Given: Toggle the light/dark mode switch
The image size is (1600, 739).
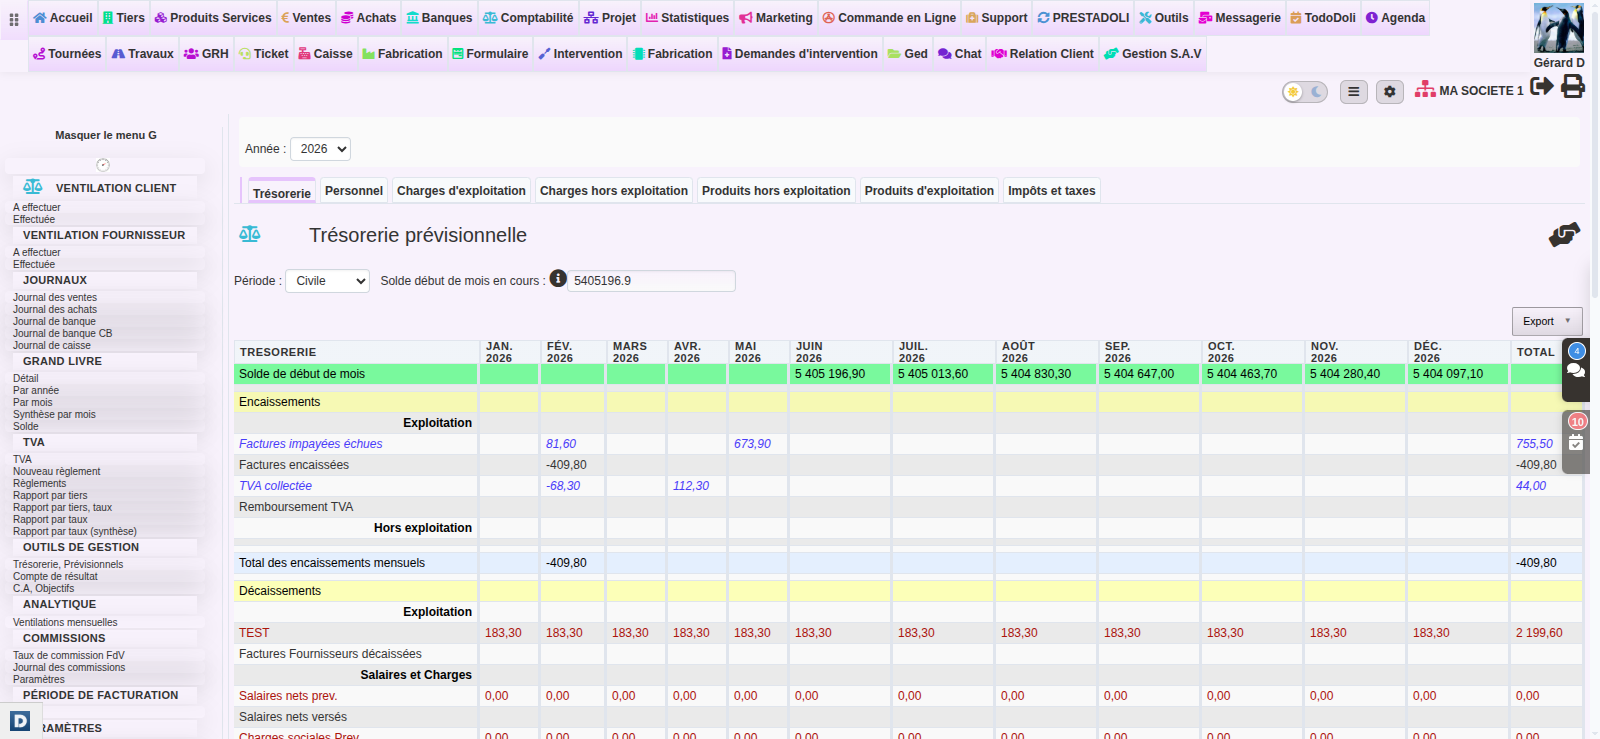Looking at the screenshot, I should pyautogui.click(x=1305, y=92).
